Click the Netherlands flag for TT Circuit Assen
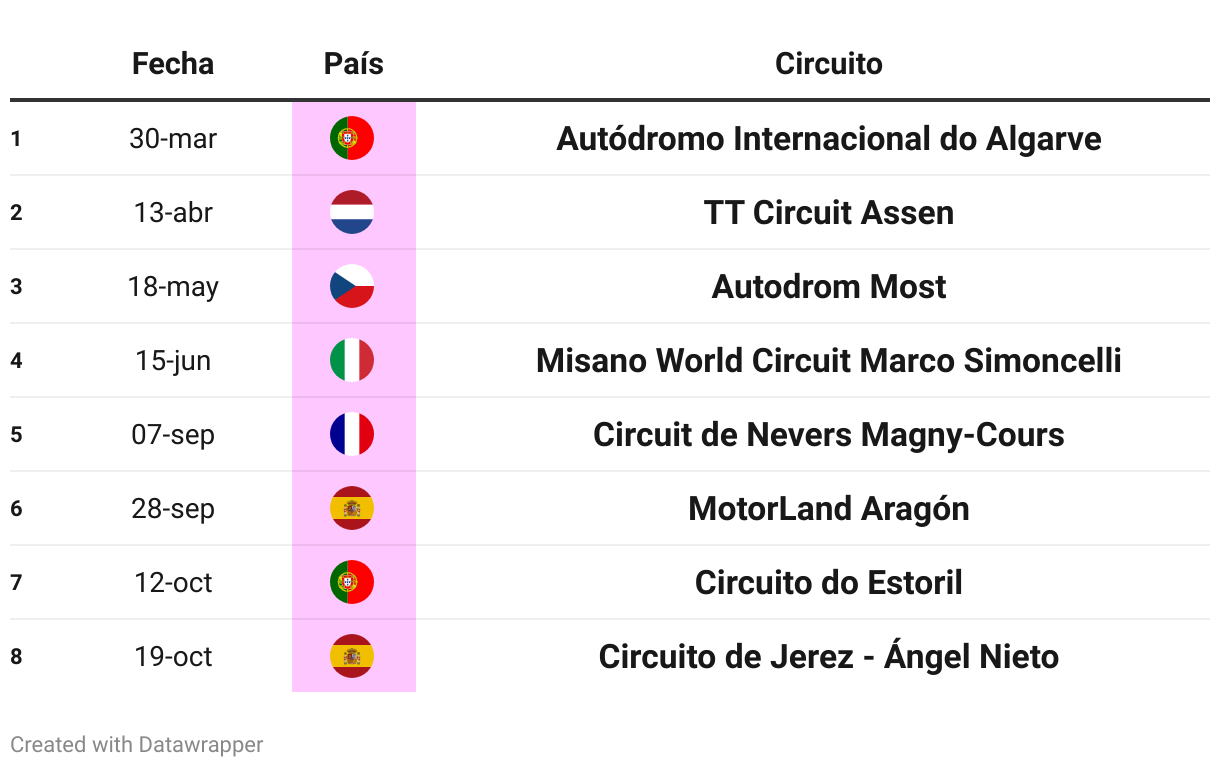This screenshot has width=1220, height=768. pos(352,212)
